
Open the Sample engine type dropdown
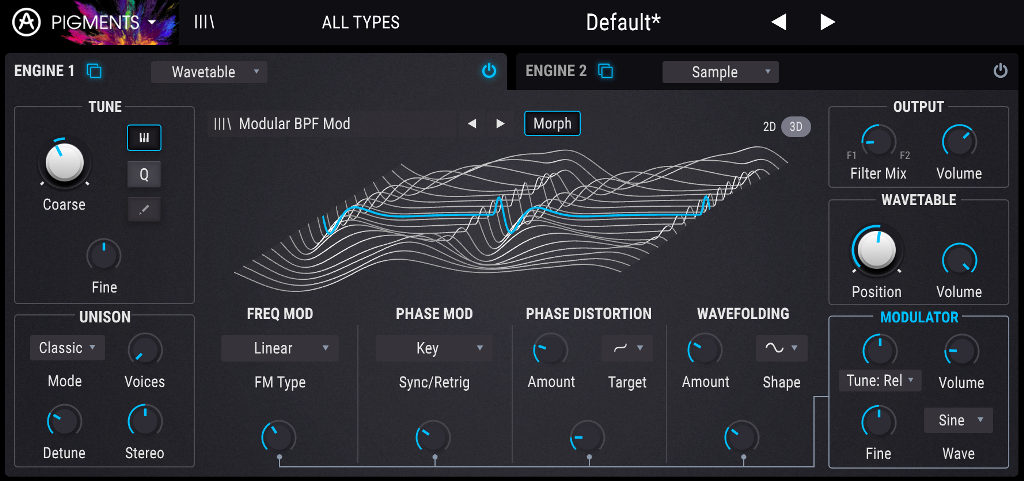click(x=720, y=72)
